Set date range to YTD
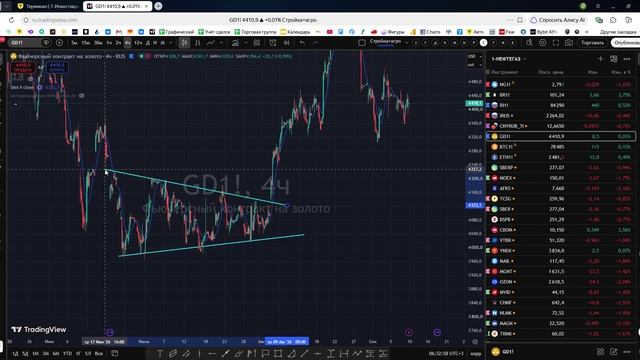This screenshot has width=640, height=360. (67, 353)
